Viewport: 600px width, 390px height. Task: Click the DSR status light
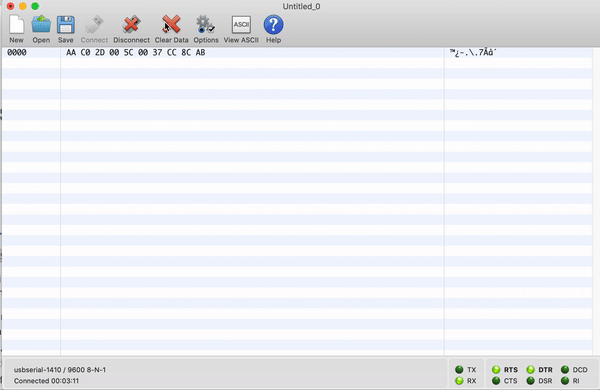(x=530, y=380)
